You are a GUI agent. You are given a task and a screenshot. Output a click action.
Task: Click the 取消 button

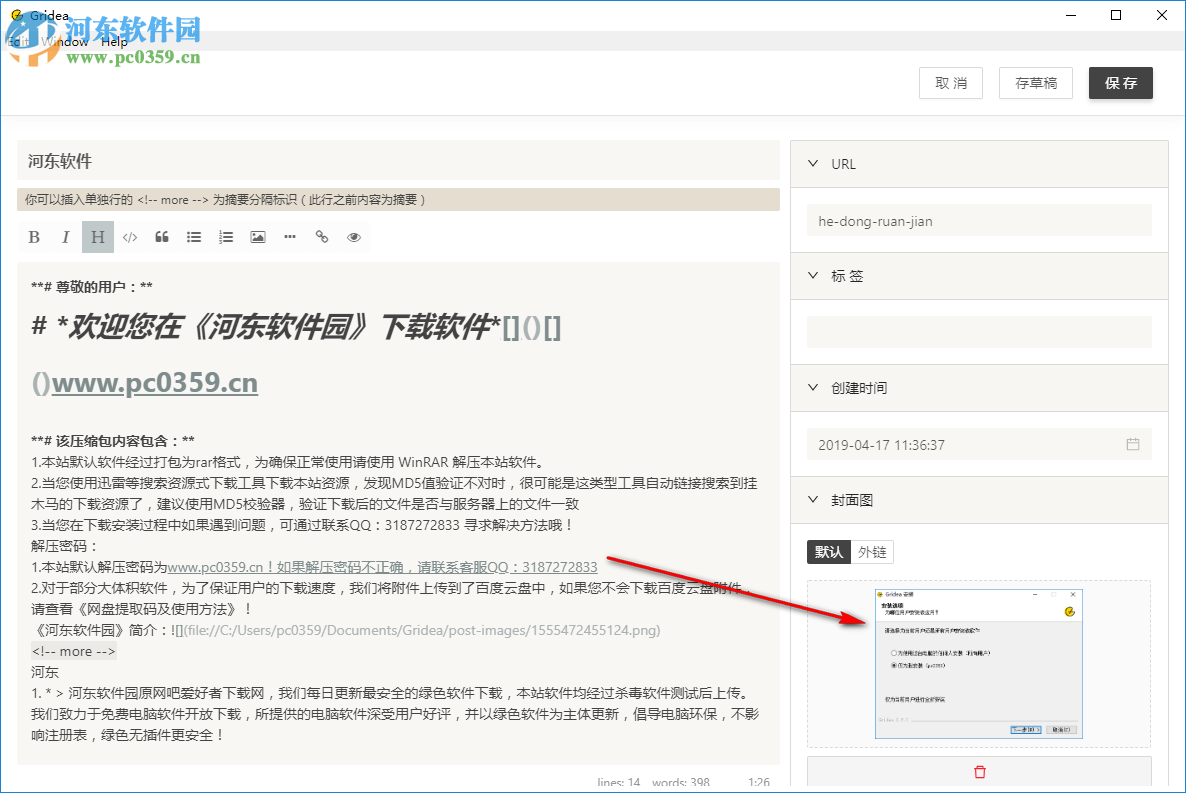951,83
